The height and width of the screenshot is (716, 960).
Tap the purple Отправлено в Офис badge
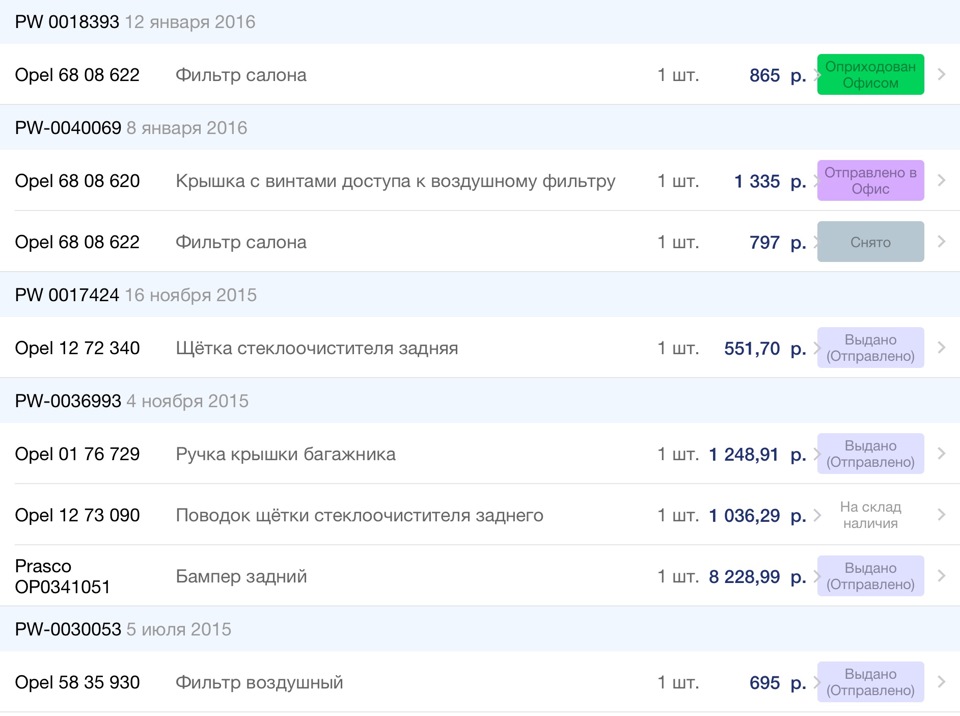pos(870,181)
